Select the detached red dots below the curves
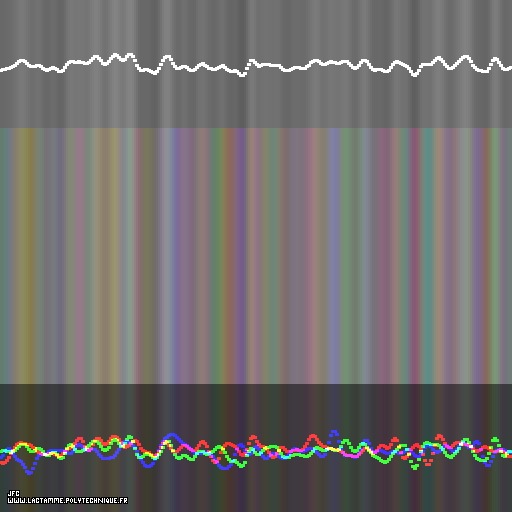Screen dimensions: 512x512 coord(428,462)
